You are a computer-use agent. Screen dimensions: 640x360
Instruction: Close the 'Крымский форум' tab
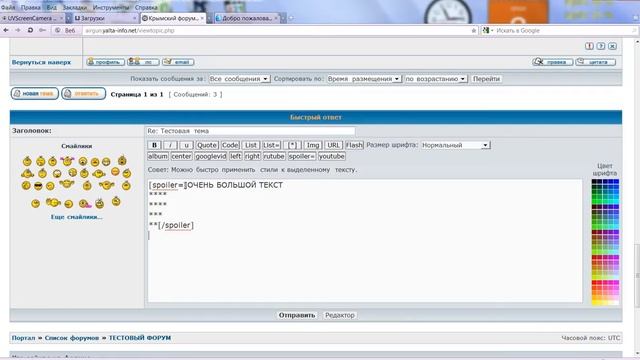(x=202, y=18)
